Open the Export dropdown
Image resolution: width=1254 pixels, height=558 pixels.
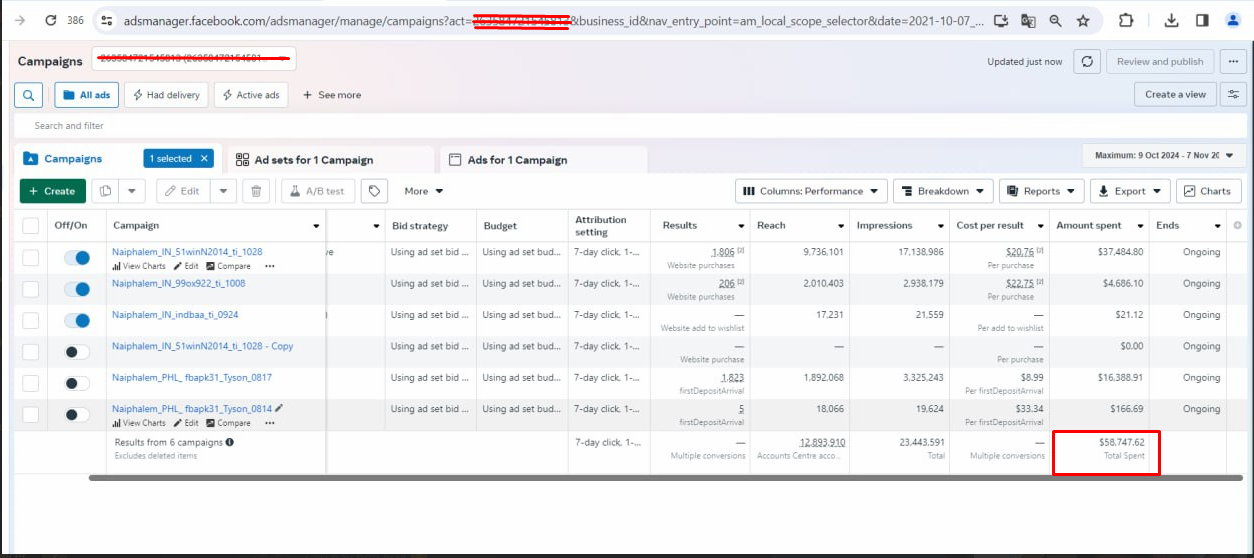tap(1130, 191)
